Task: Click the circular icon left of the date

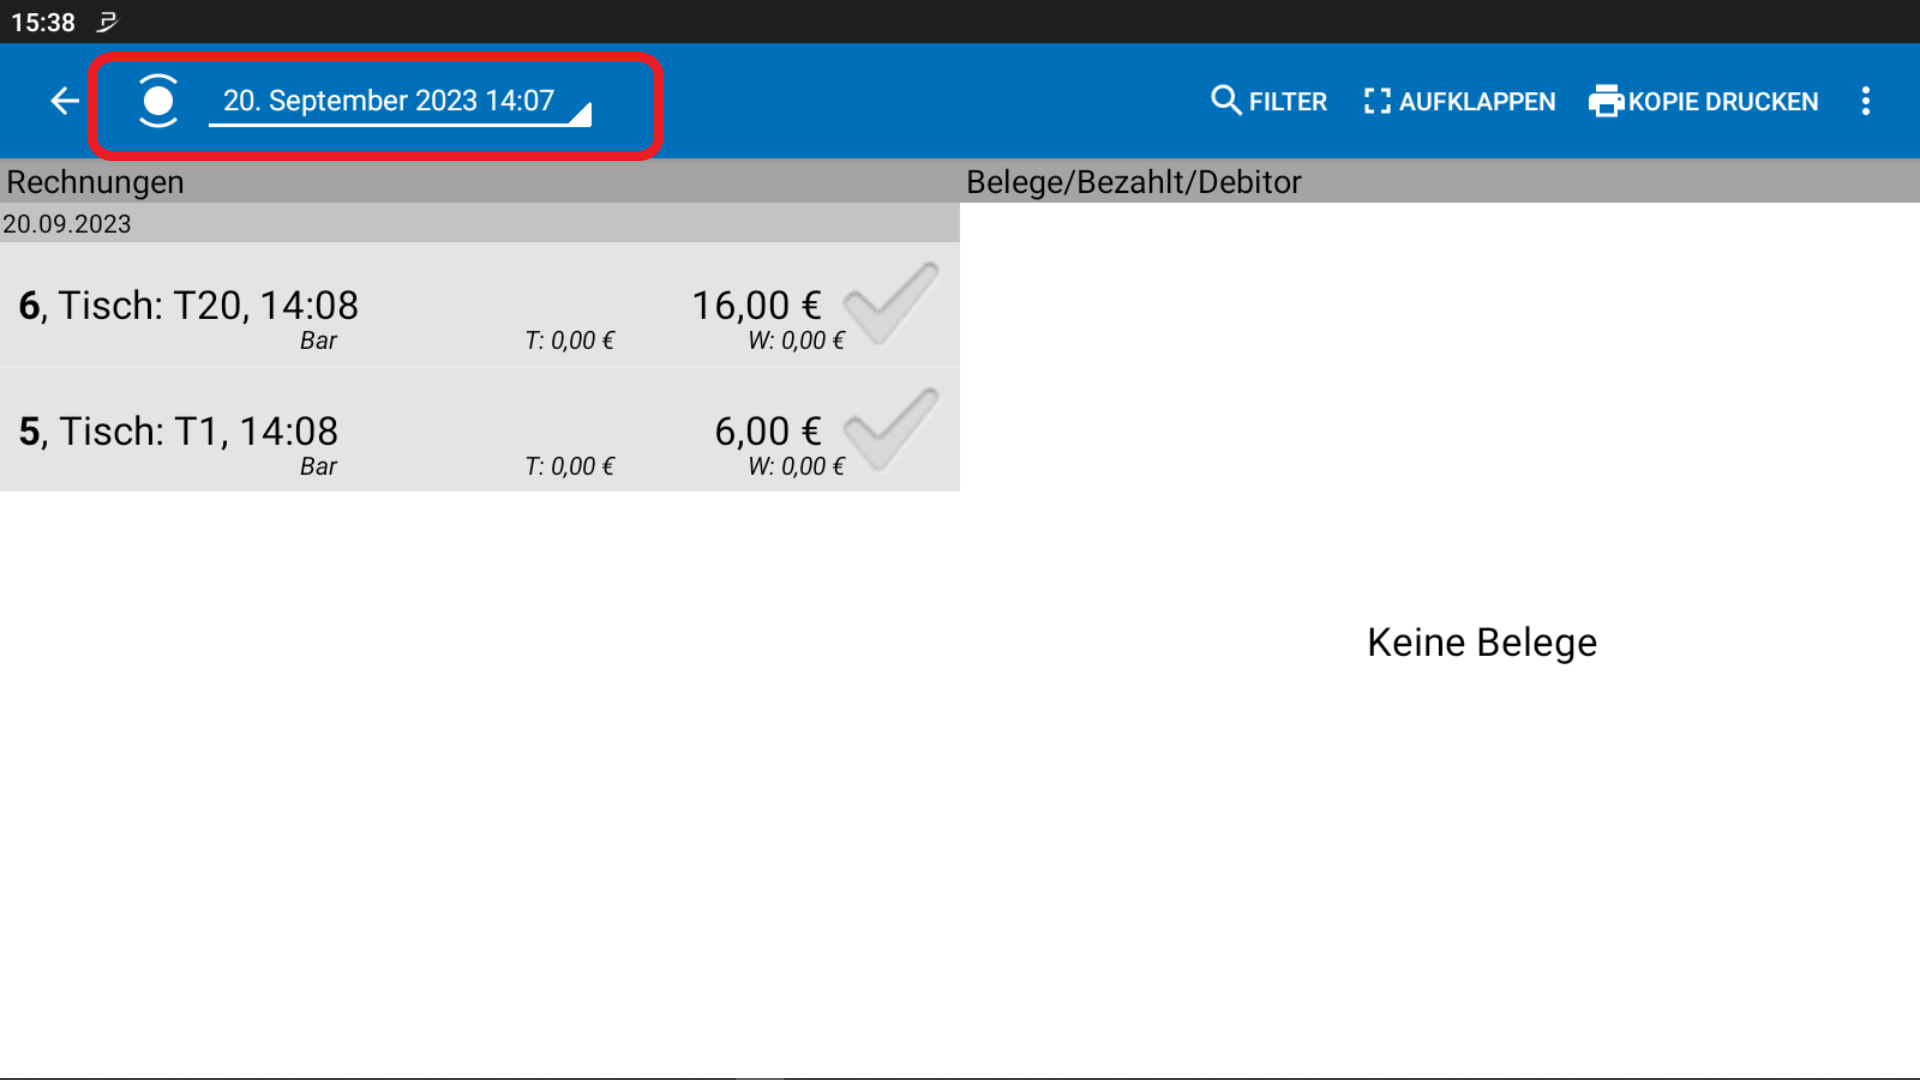Action: pyautogui.click(x=157, y=101)
